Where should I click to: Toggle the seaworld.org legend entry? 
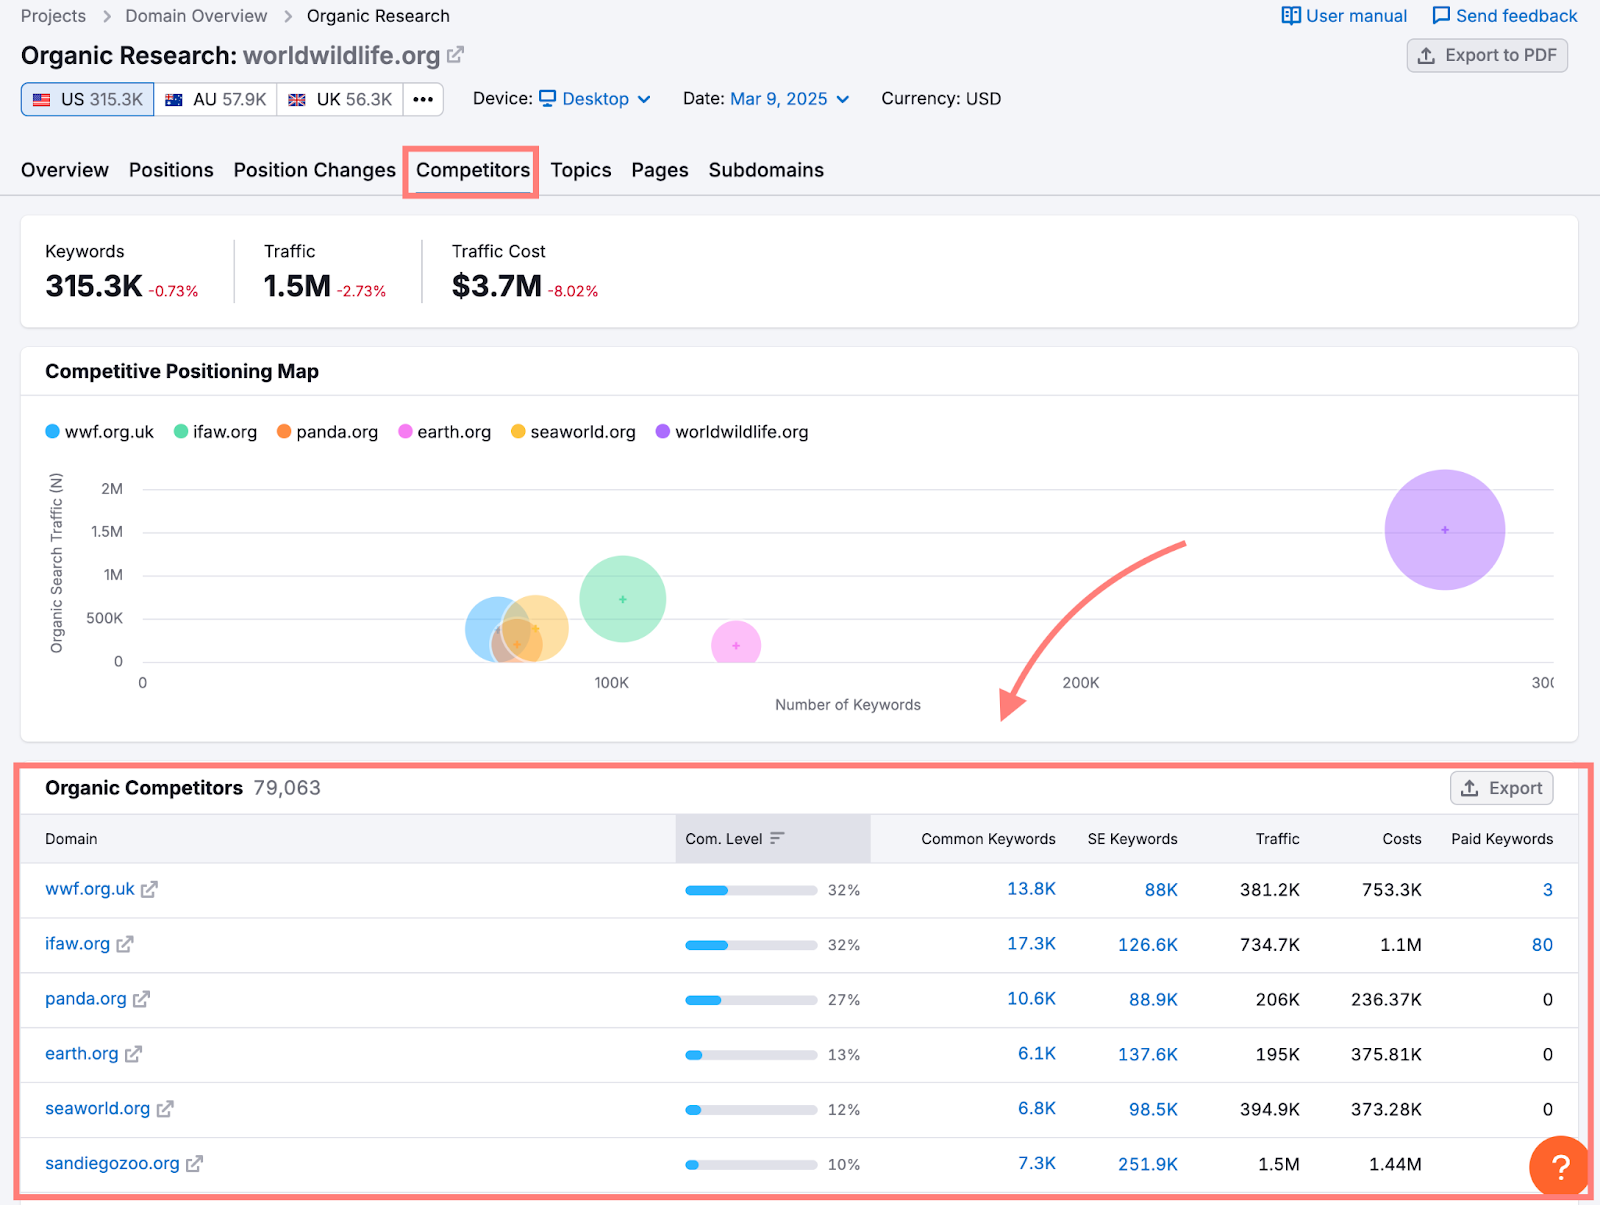click(572, 431)
